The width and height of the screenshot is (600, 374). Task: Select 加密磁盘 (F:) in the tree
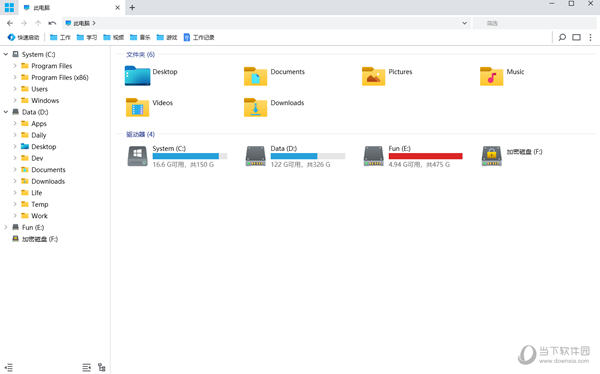[40, 239]
